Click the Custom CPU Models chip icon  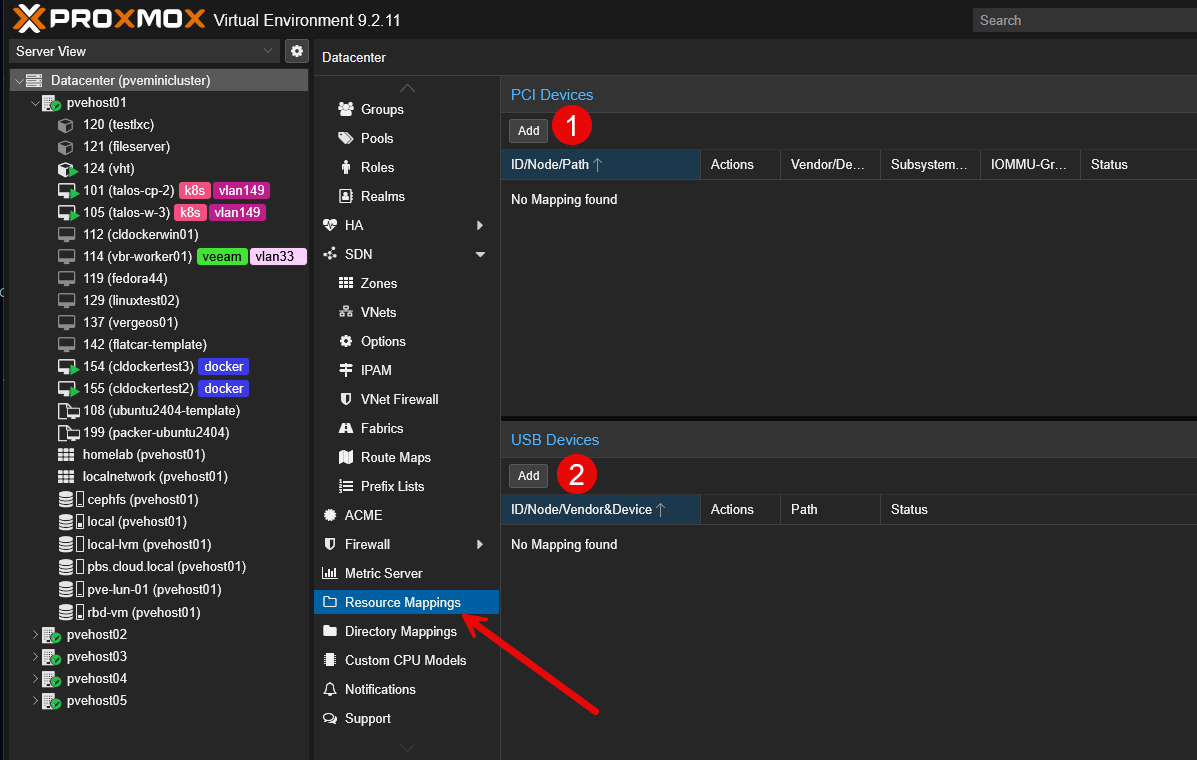(330, 660)
